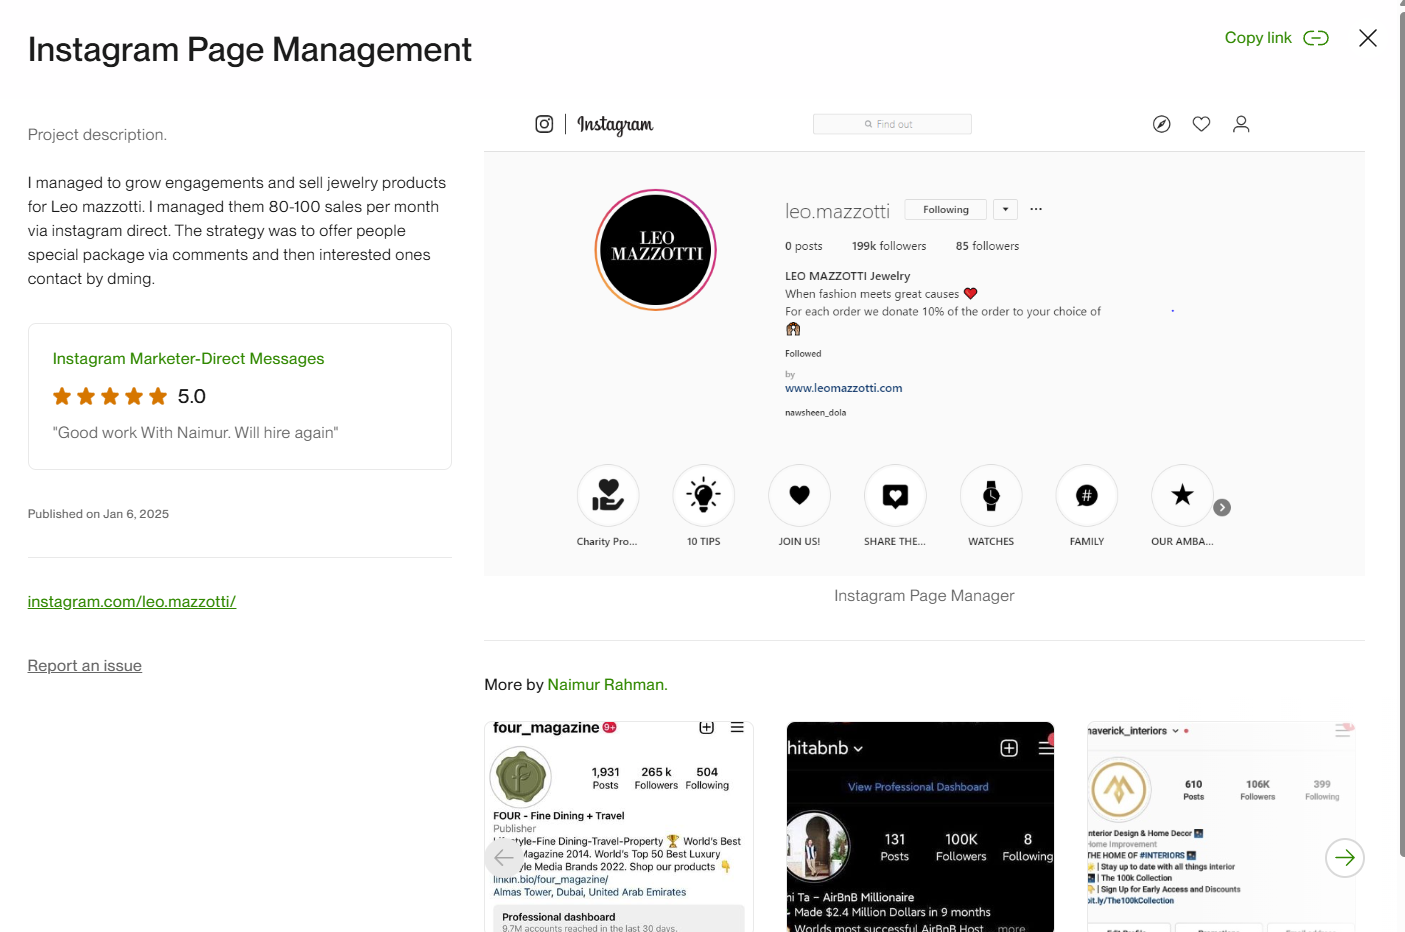
Task: Expand the dropdown next to Following
Action: pyautogui.click(x=1005, y=209)
